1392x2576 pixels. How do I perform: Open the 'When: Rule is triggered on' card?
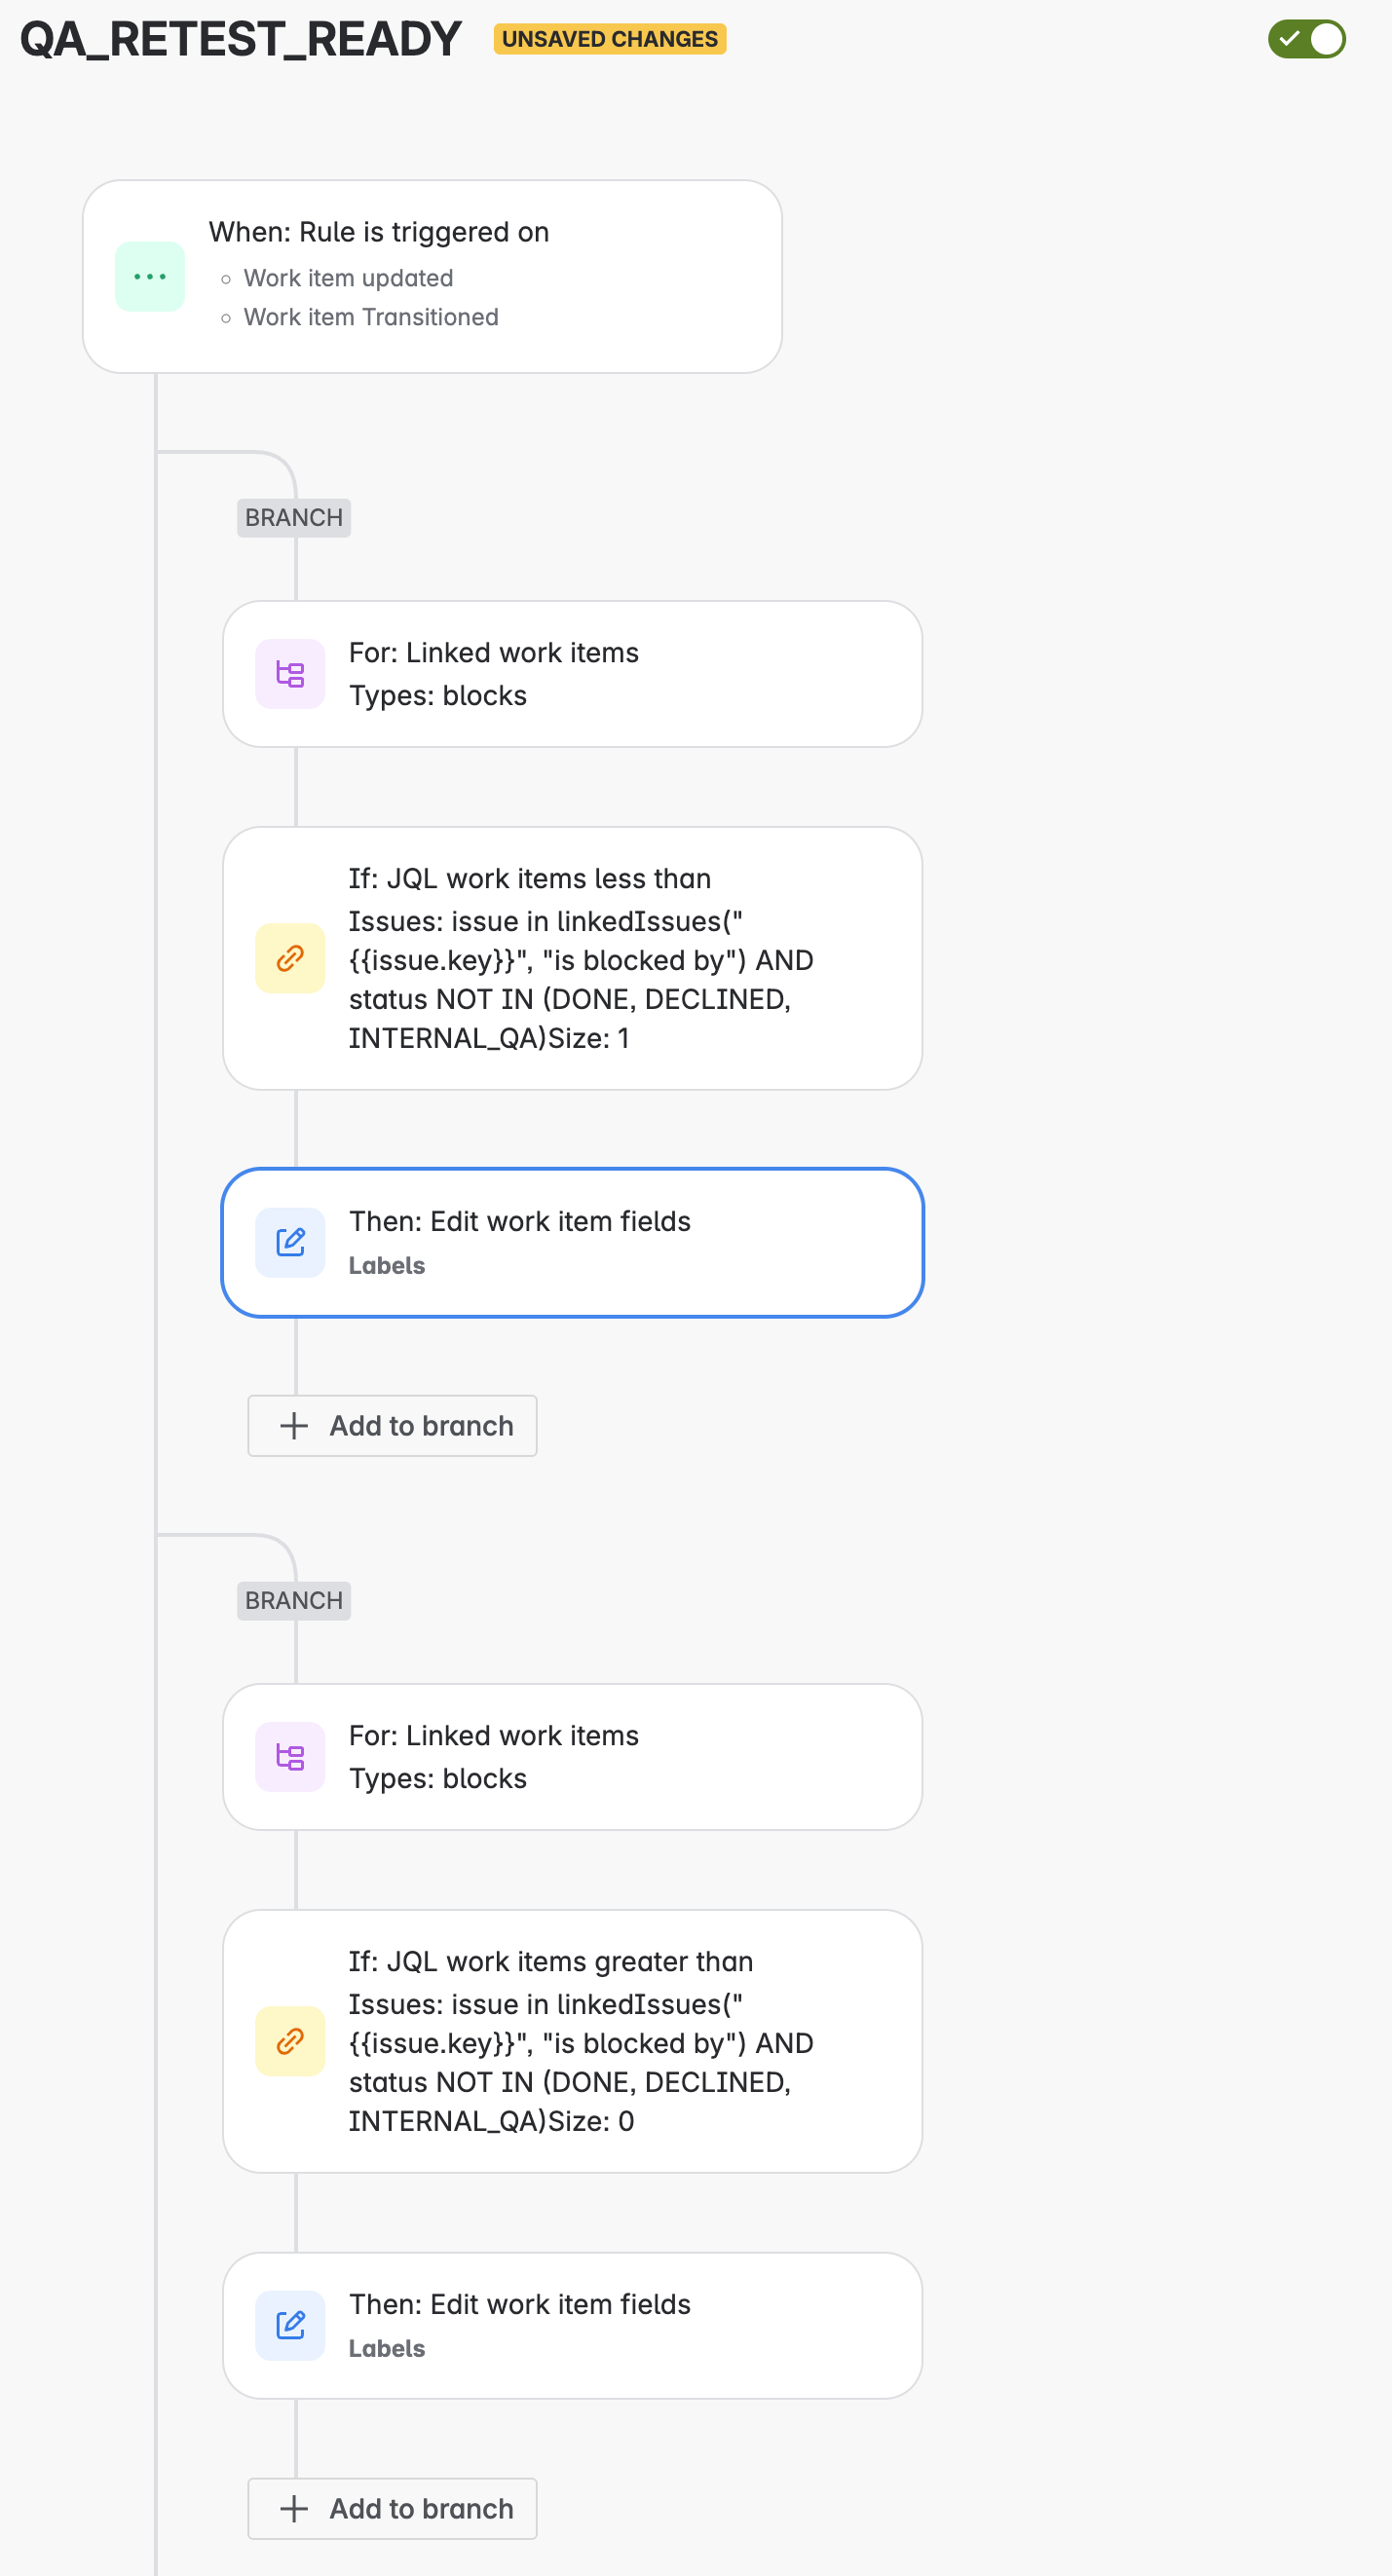point(432,277)
